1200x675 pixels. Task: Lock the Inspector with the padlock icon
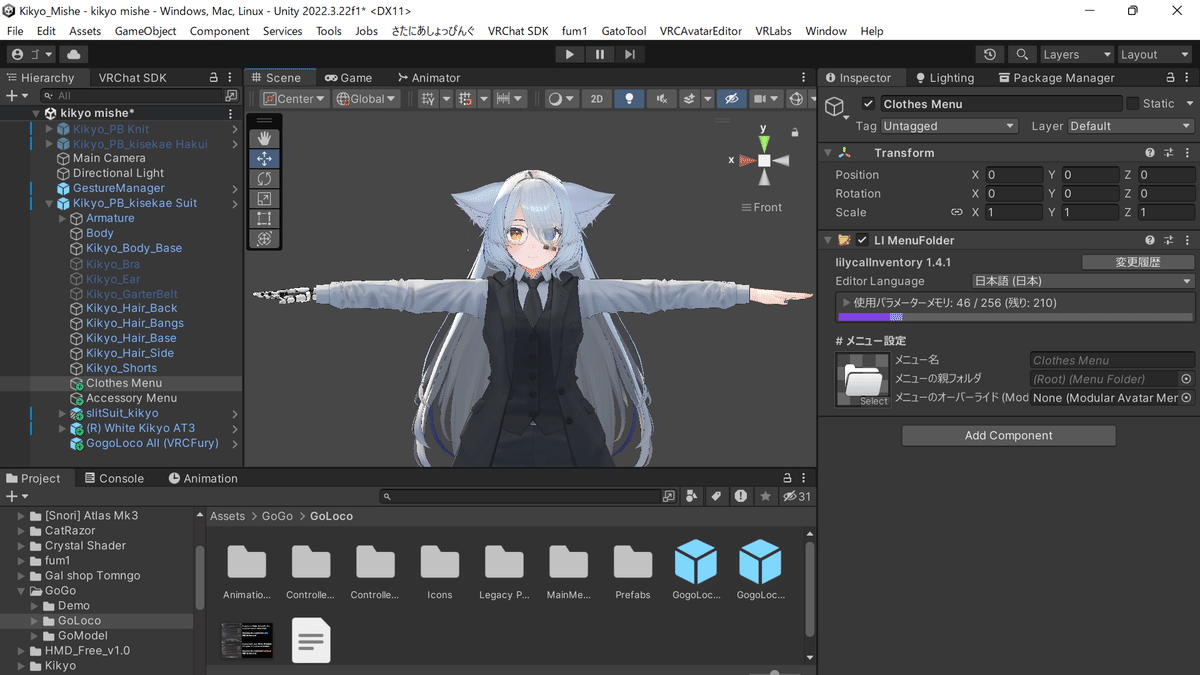pos(1168,77)
